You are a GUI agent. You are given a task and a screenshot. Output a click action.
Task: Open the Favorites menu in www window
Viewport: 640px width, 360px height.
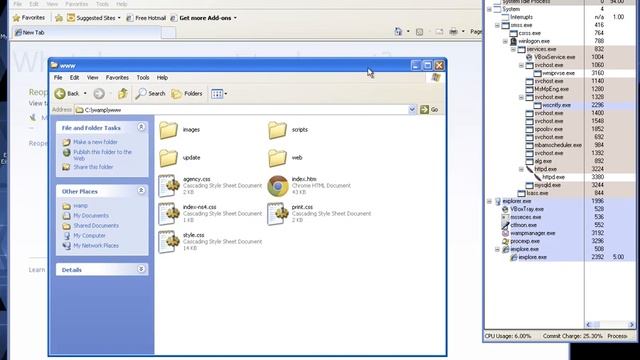coord(117,78)
